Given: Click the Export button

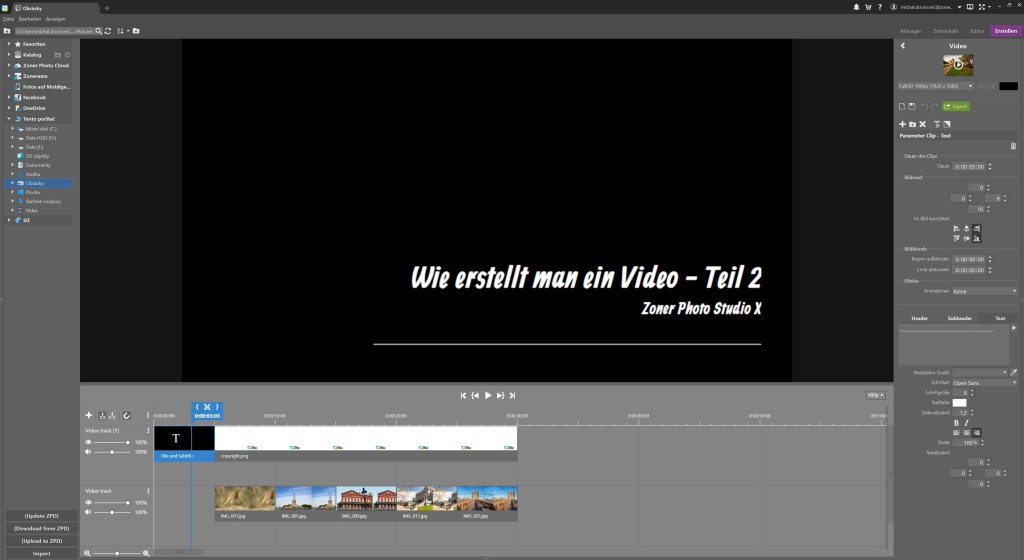Looking at the screenshot, I should pos(955,106).
